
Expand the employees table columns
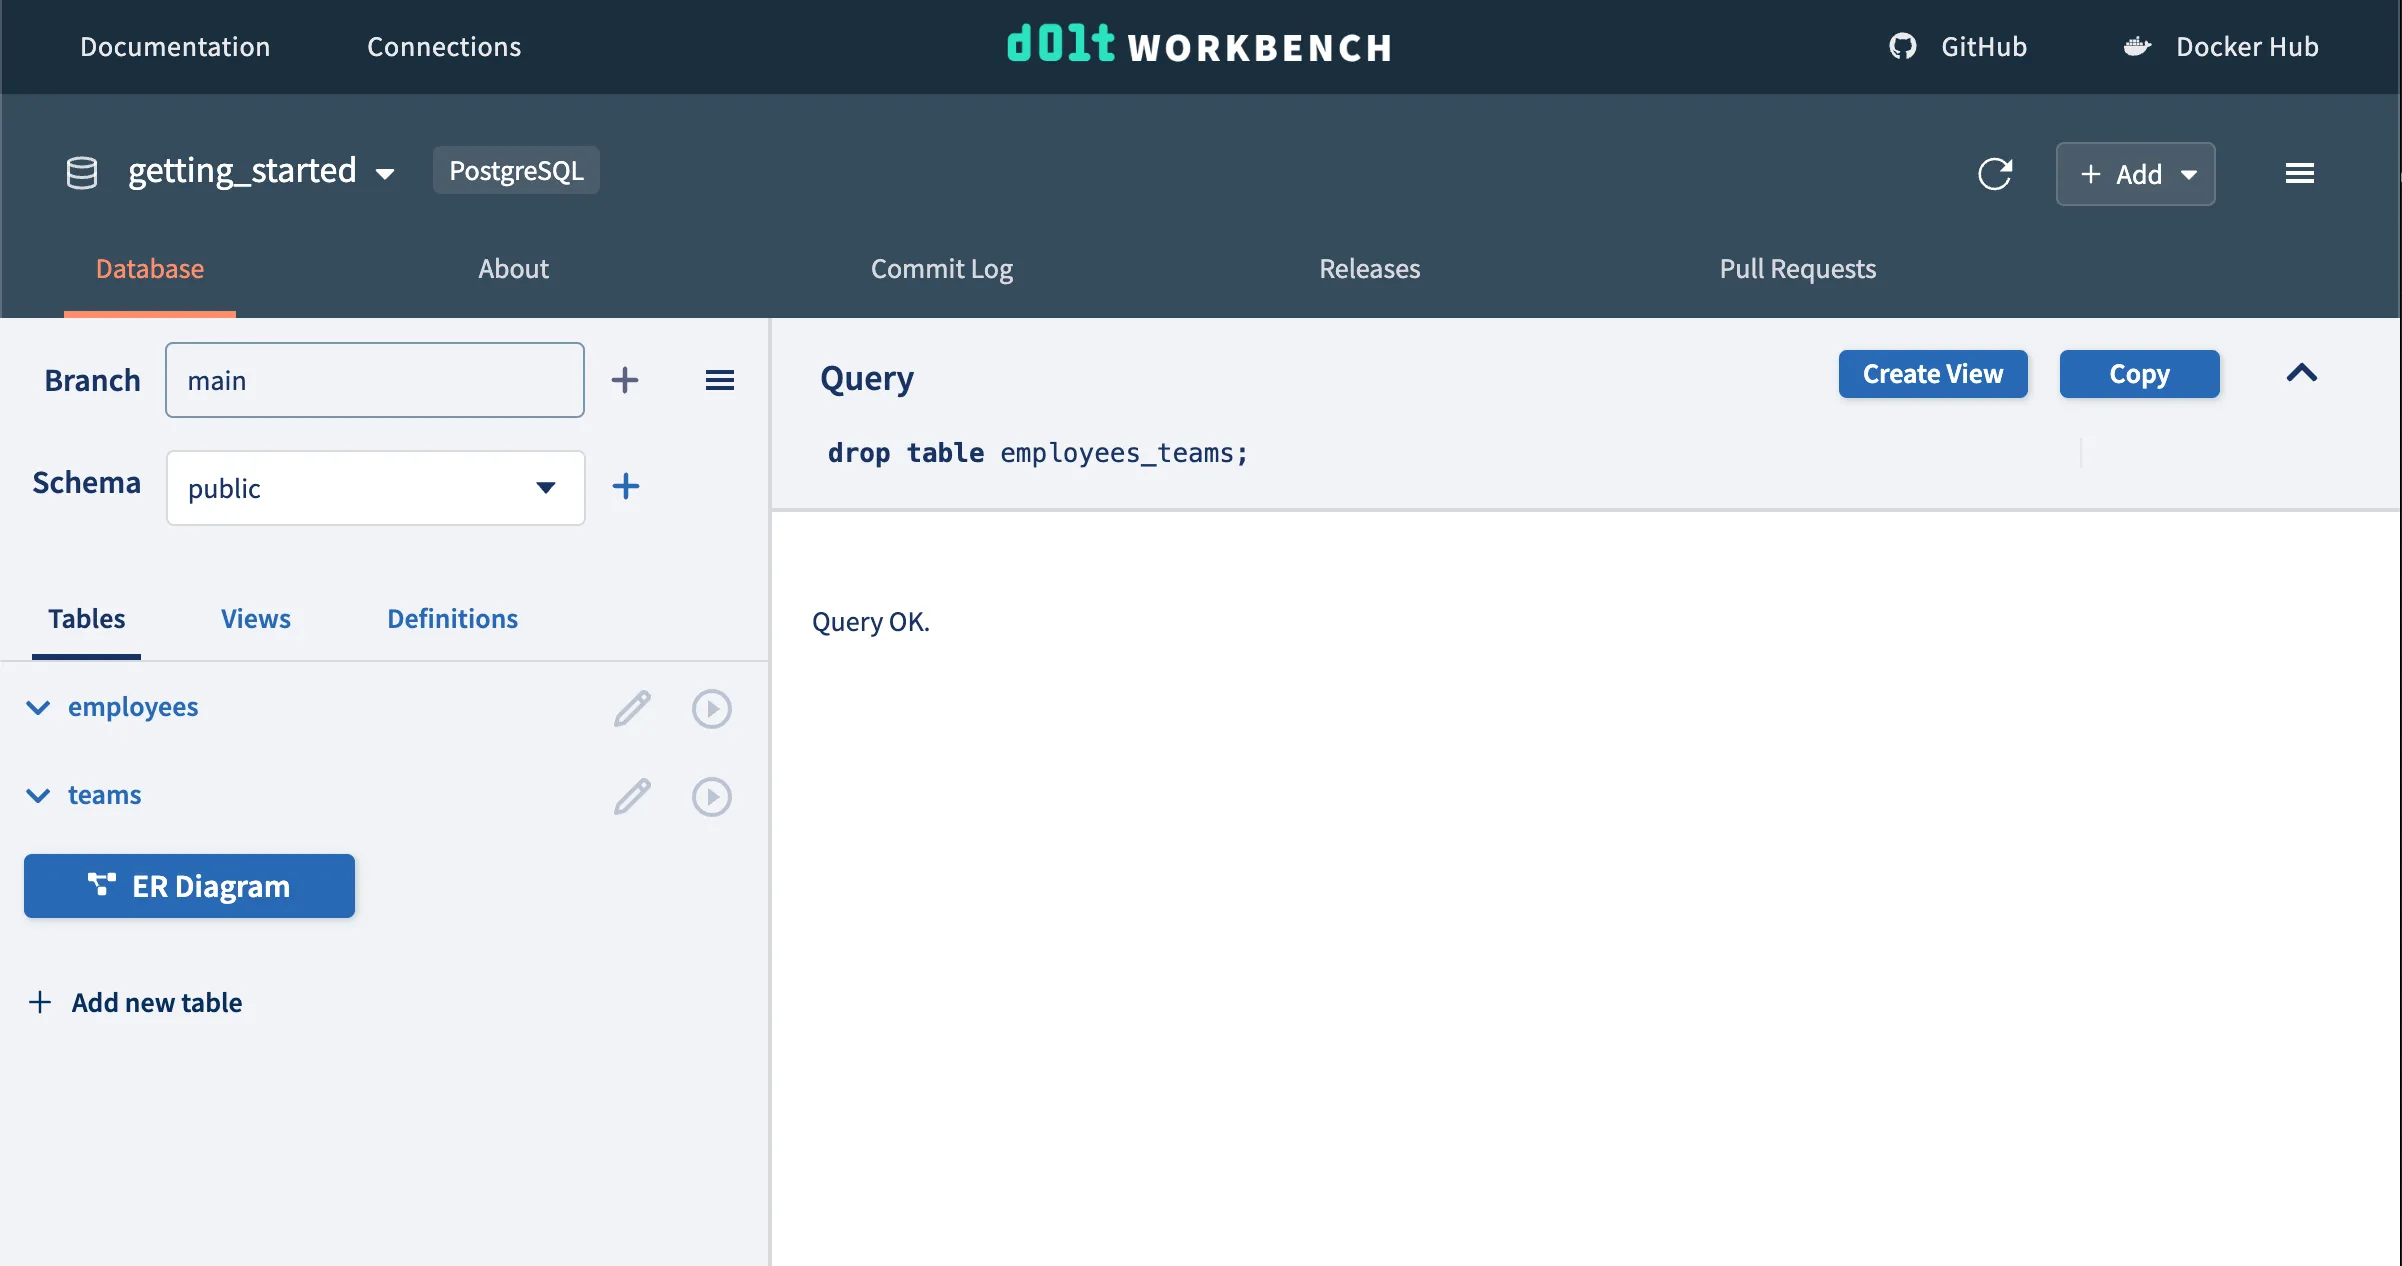(x=38, y=708)
